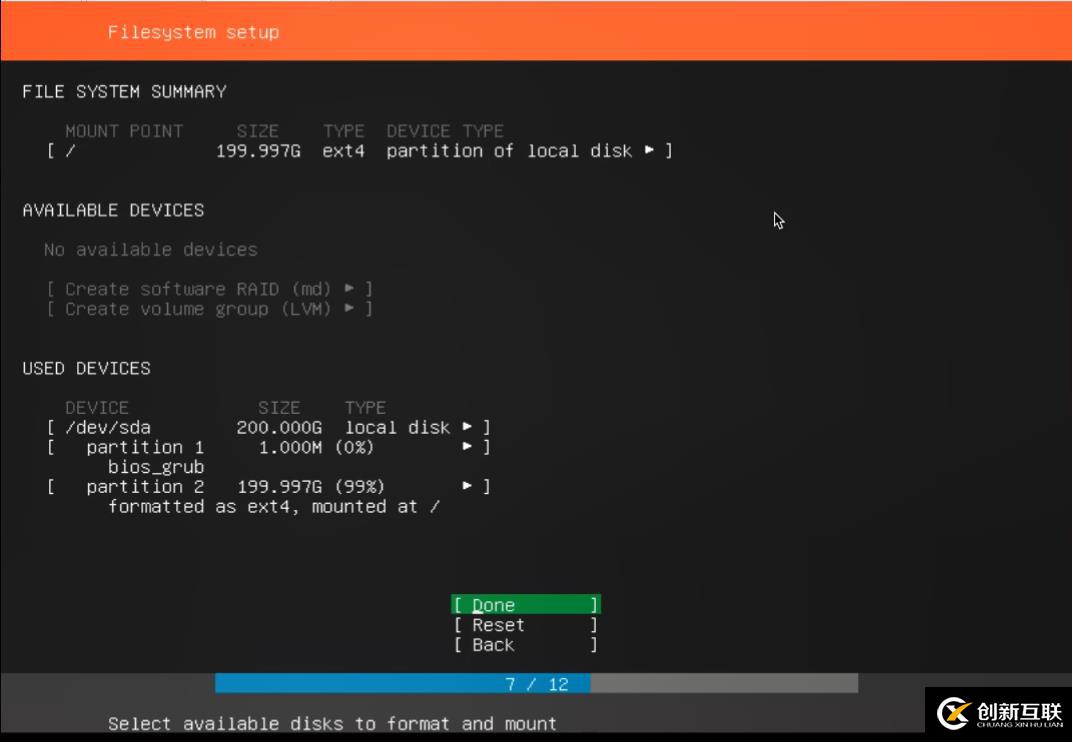The height and width of the screenshot is (742, 1072).
Task: Click the DEVICE column header in used devices
Action: click(96, 408)
